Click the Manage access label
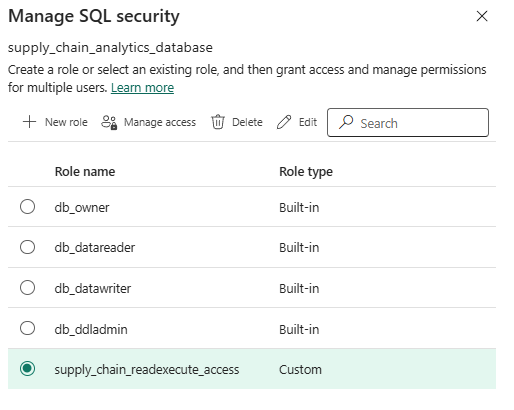The height and width of the screenshot is (410, 514). [x=160, y=122]
